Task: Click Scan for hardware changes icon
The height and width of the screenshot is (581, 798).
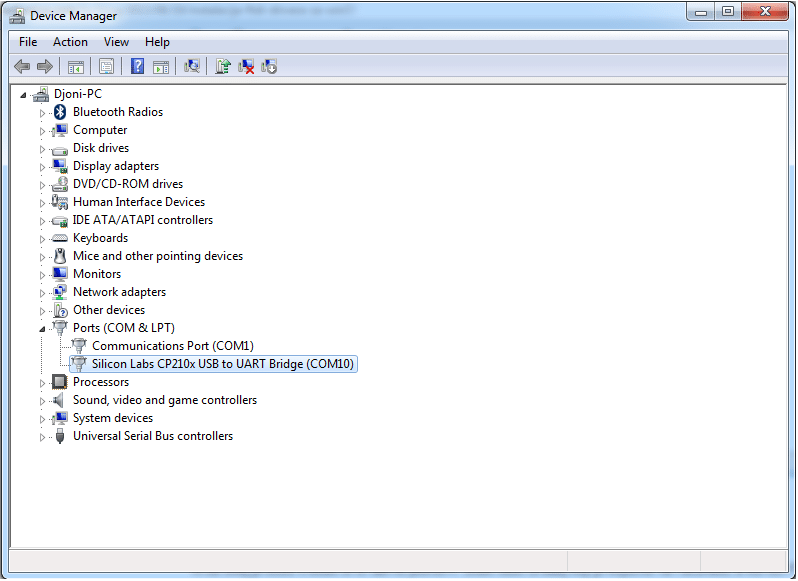Action: pyautogui.click(x=192, y=67)
